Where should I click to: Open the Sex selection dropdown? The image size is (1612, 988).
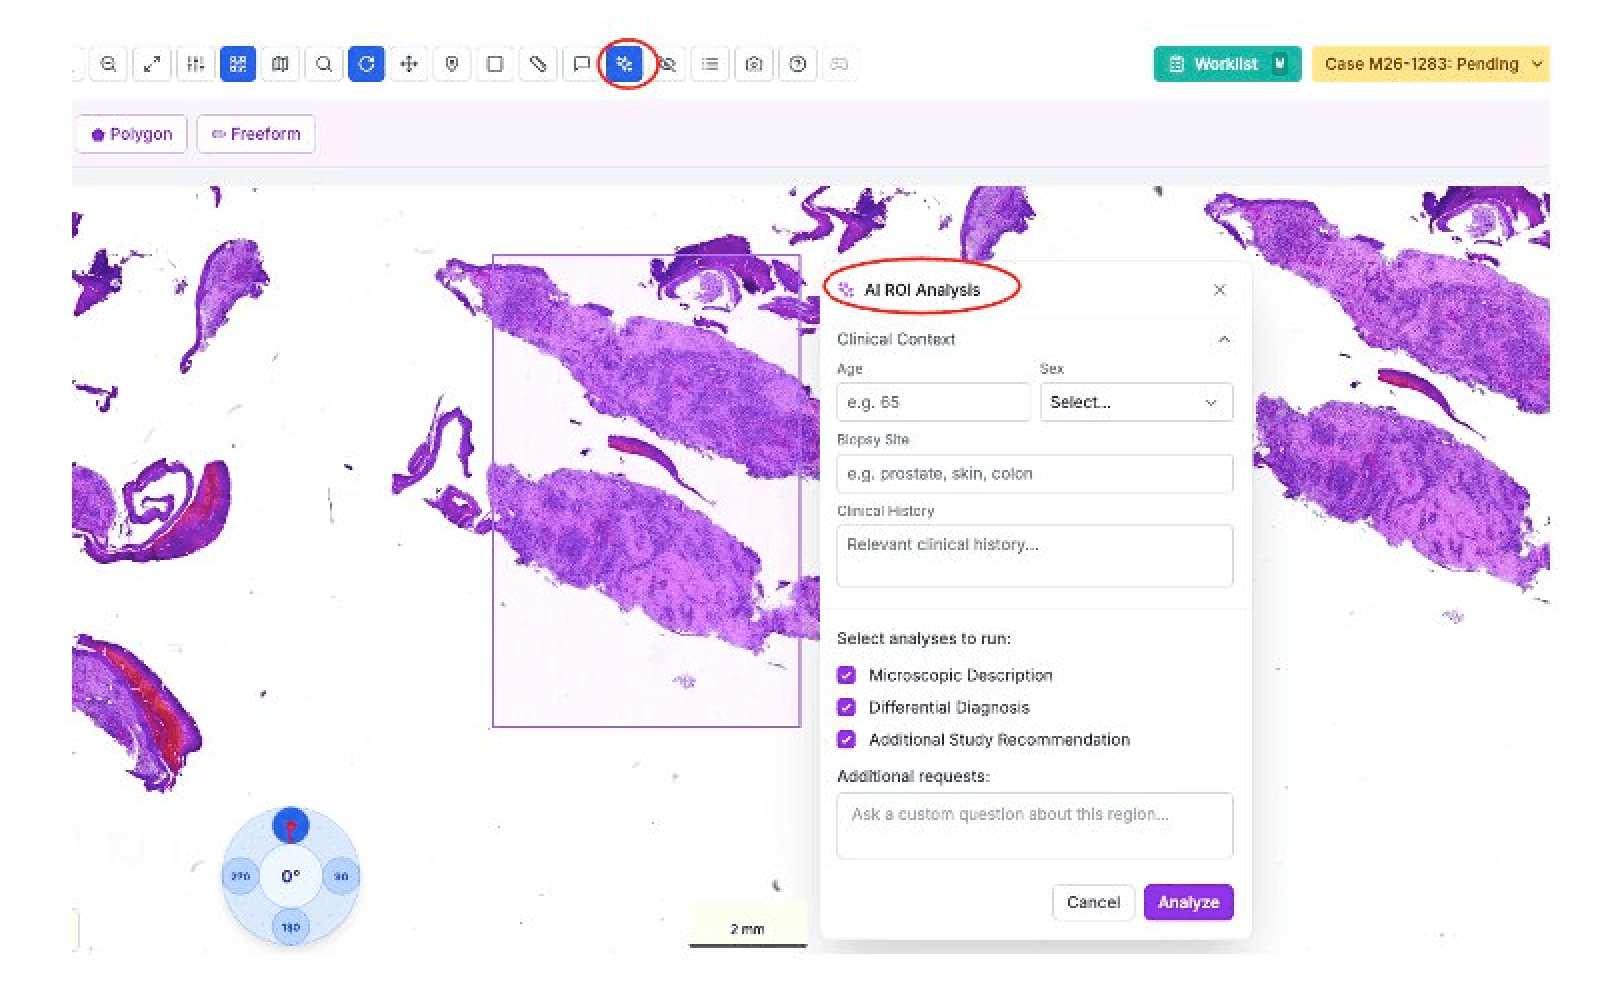pyautogui.click(x=1135, y=402)
